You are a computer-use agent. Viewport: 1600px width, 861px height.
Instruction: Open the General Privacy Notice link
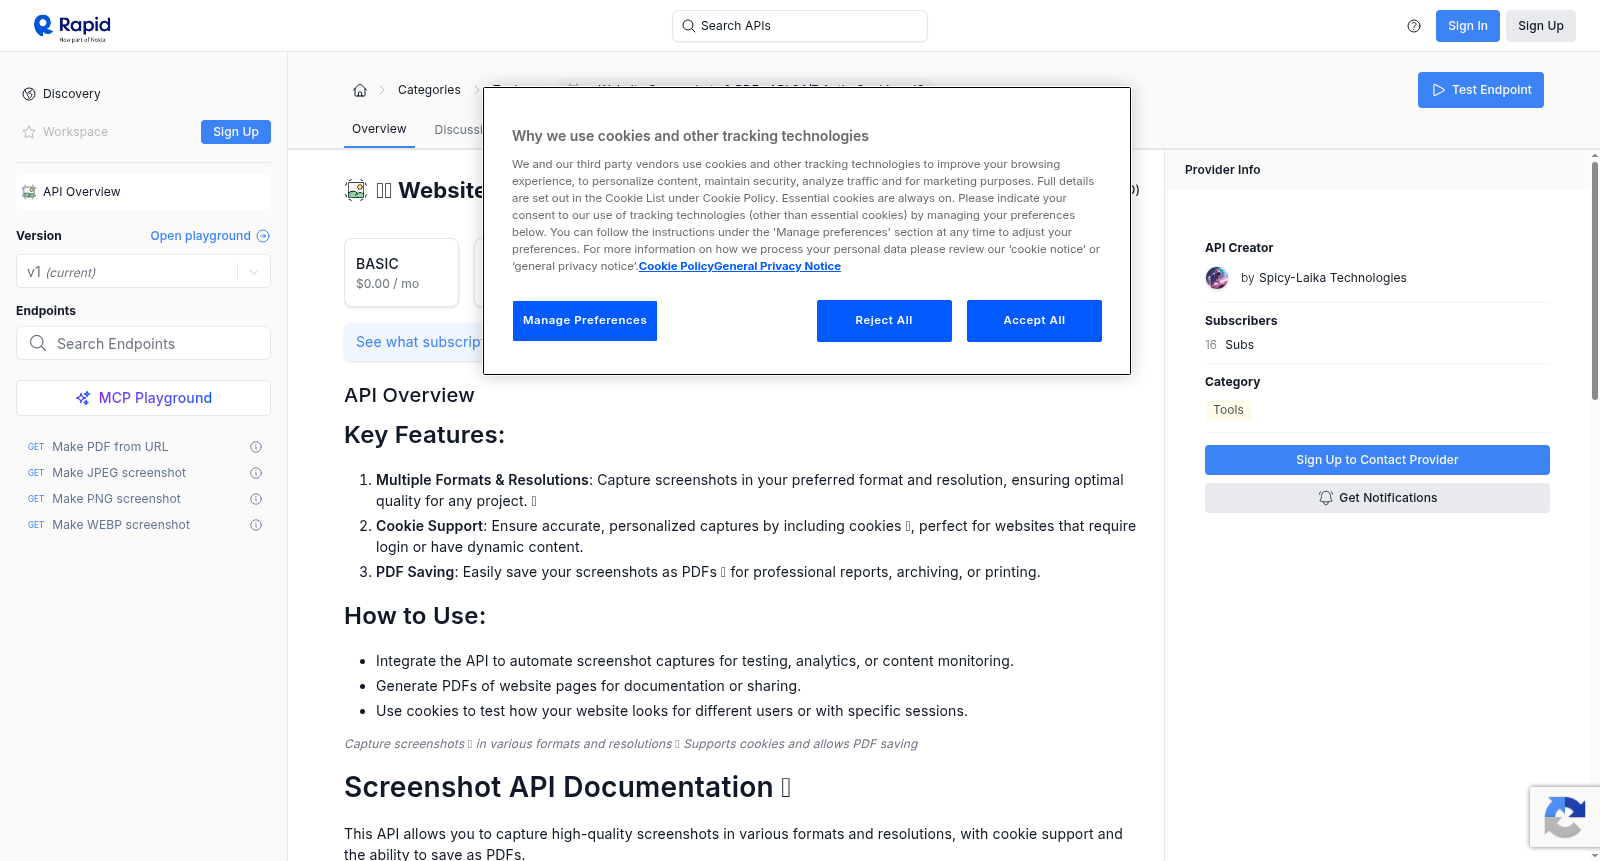pos(778,266)
